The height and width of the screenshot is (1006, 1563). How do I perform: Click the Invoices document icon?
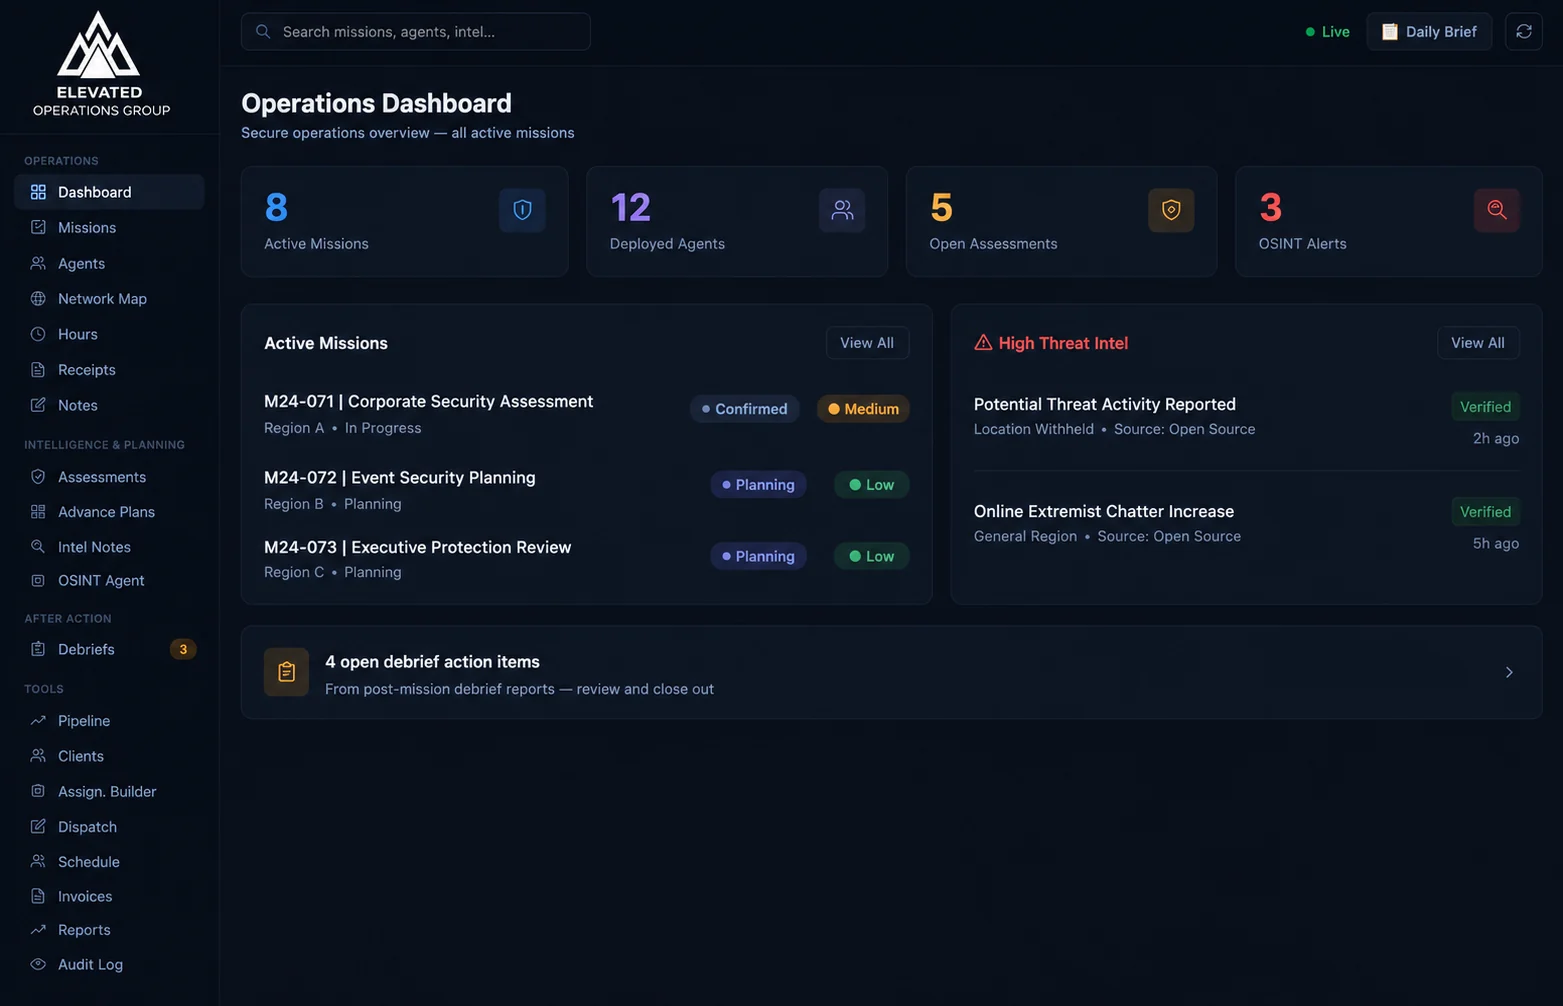(x=38, y=897)
